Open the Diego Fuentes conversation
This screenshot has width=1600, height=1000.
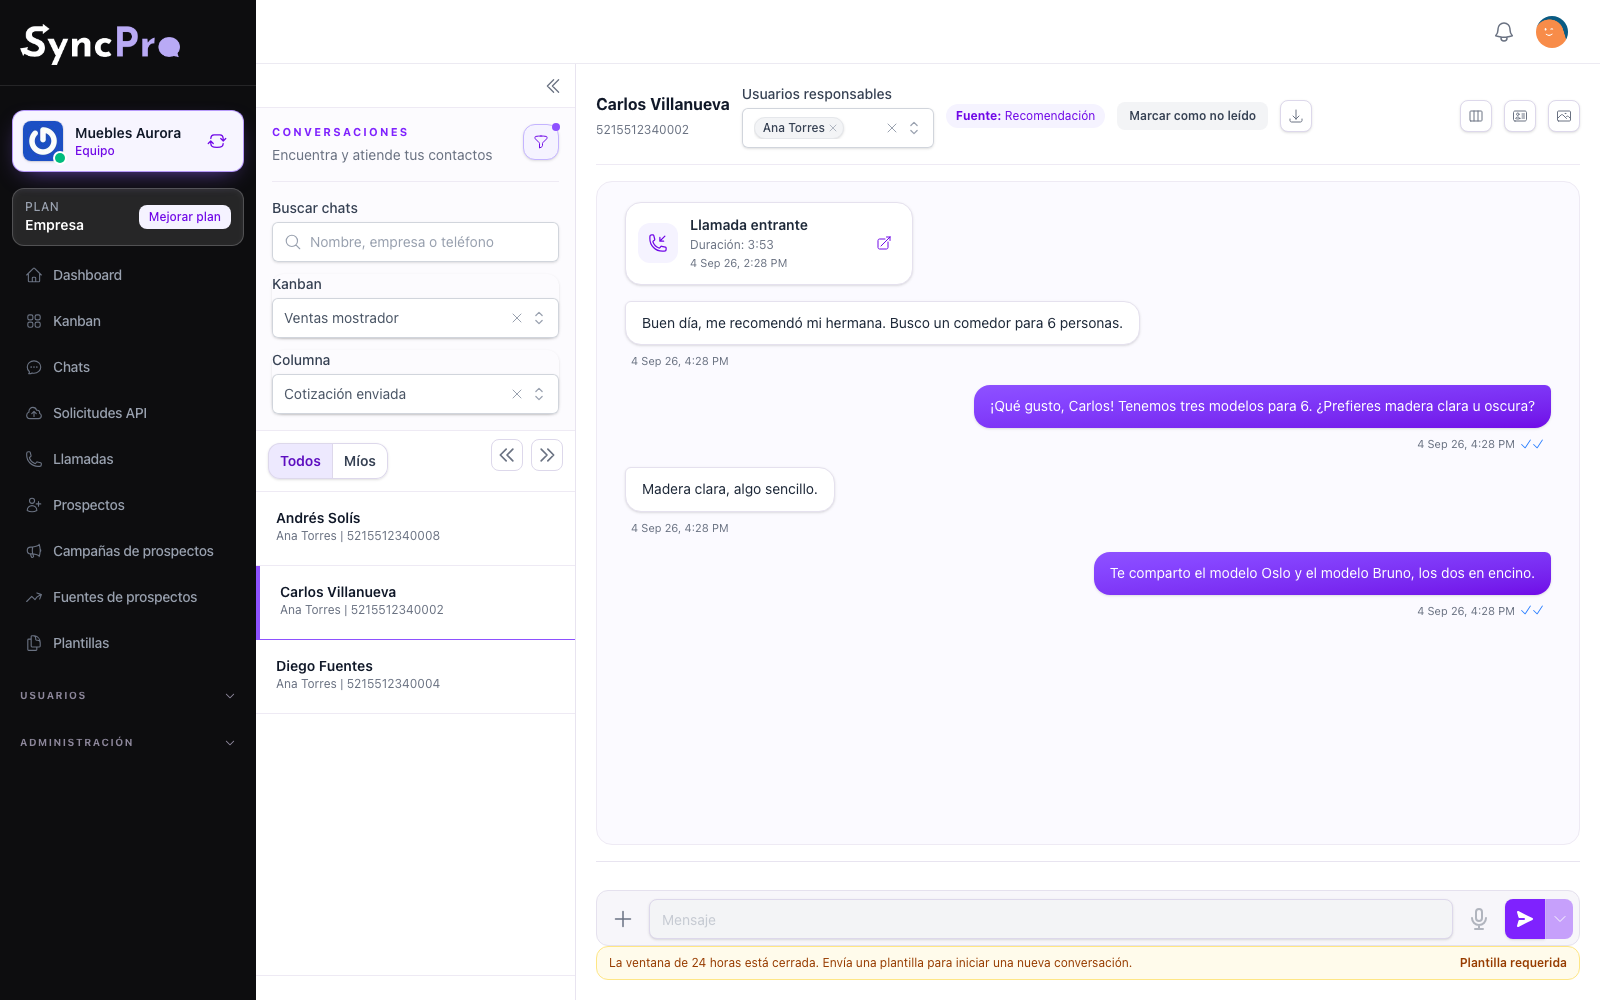point(416,676)
